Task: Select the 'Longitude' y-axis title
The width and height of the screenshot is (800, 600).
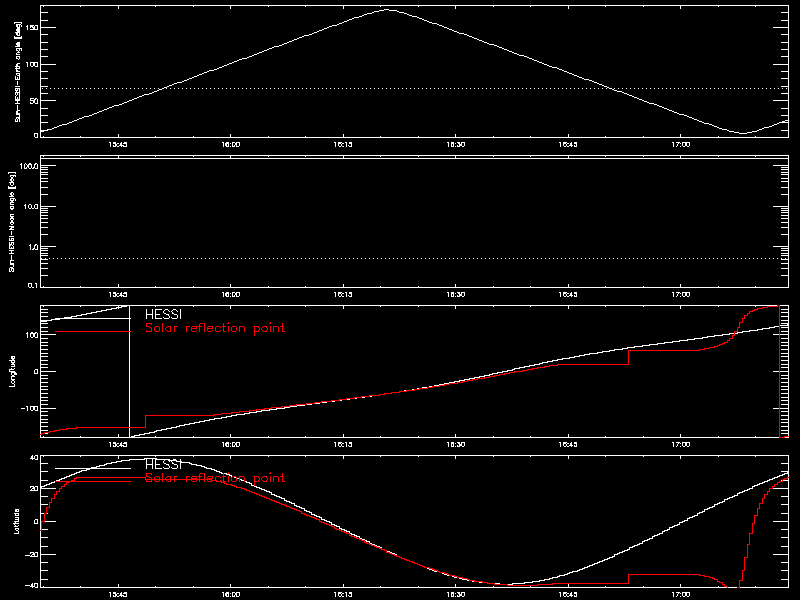Action: pyautogui.click(x=12, y=371)
